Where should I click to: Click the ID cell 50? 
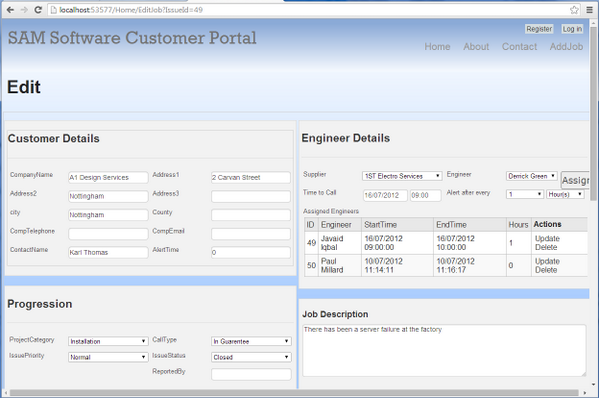pyautogui.click(x=311, y=265)
